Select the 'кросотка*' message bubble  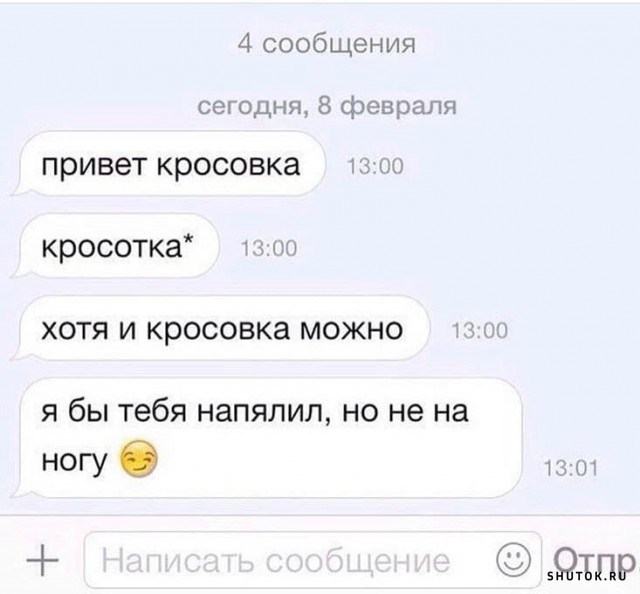[116, 247]
